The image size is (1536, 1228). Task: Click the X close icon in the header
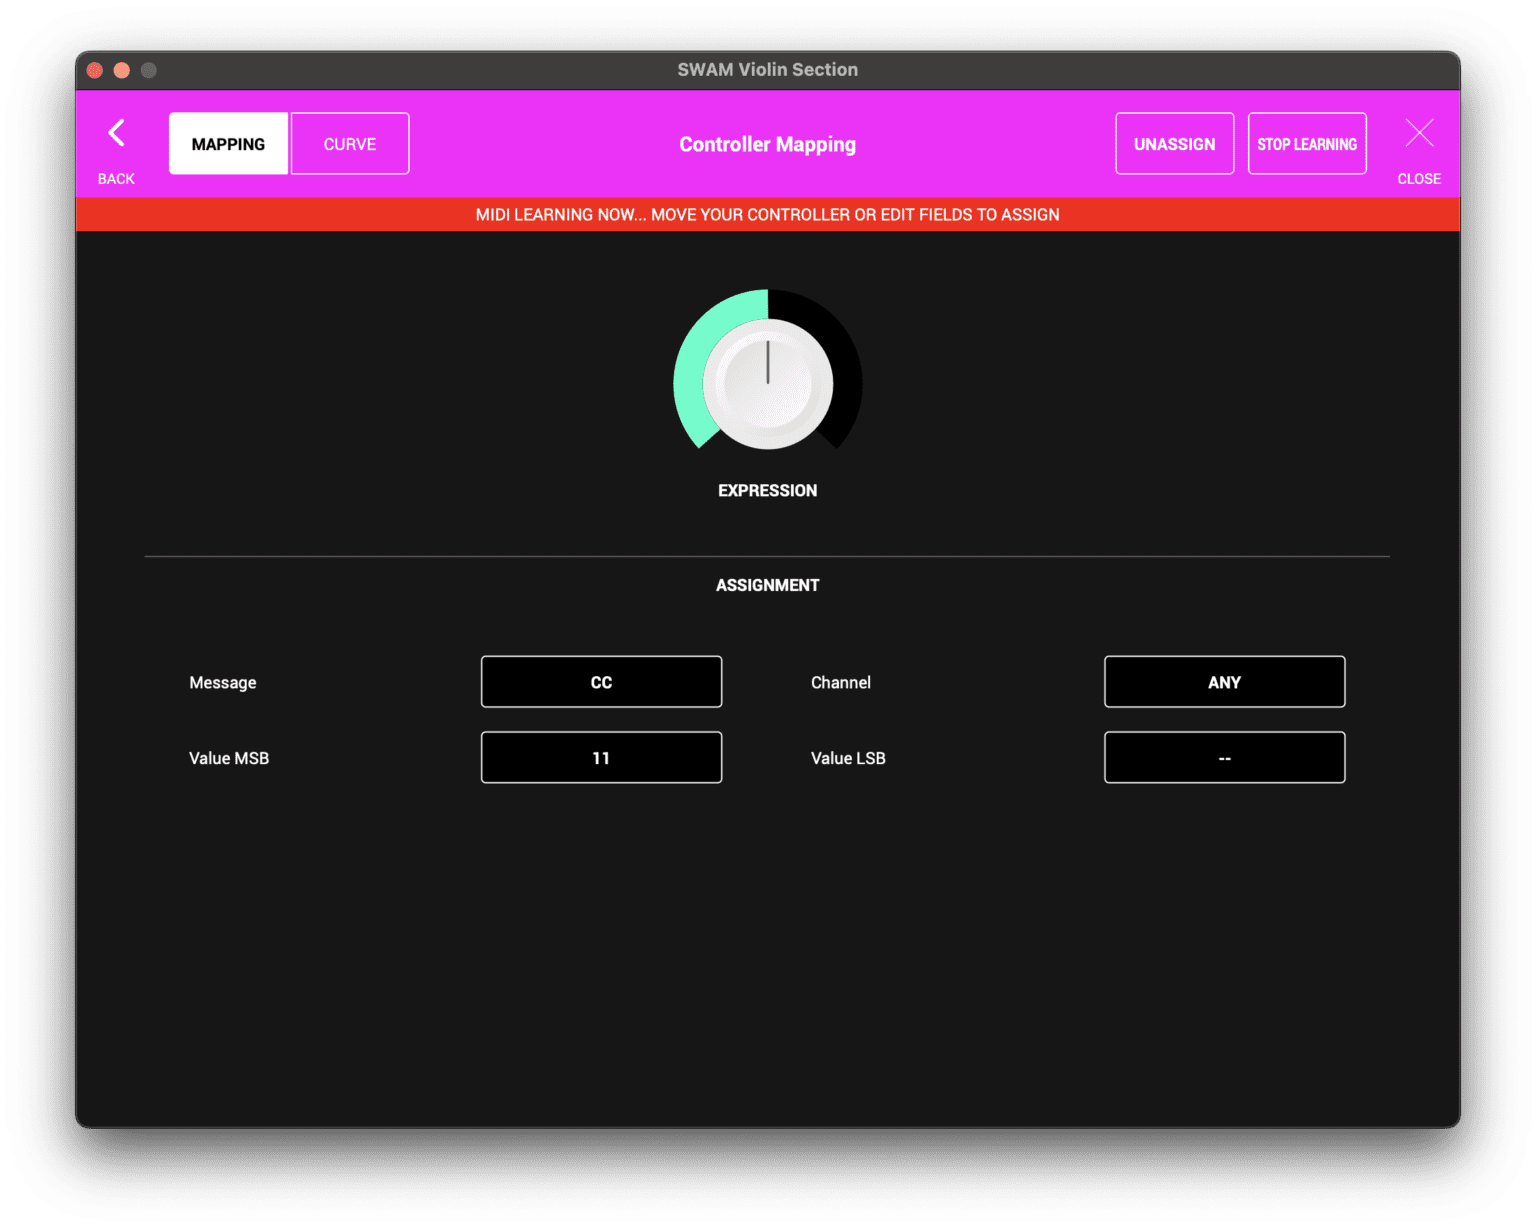(x=1418, y=133)
